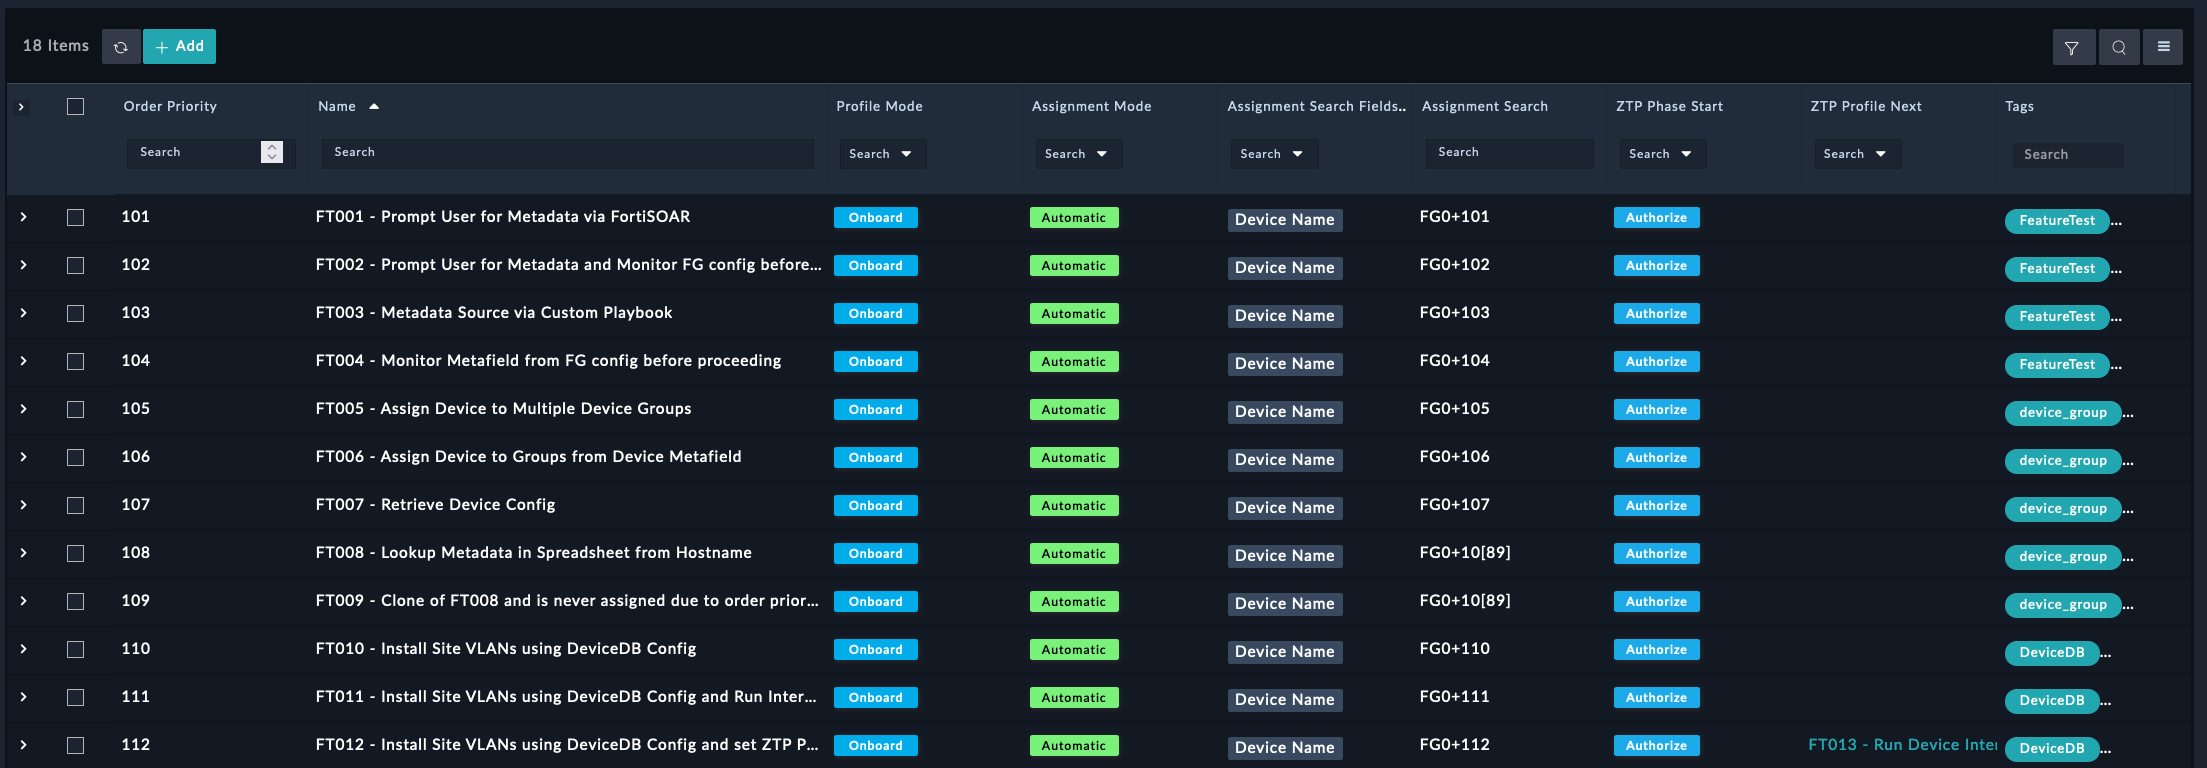Click Authorize badge in row 108
The image size is (2207, 768).
(1656, 554)
